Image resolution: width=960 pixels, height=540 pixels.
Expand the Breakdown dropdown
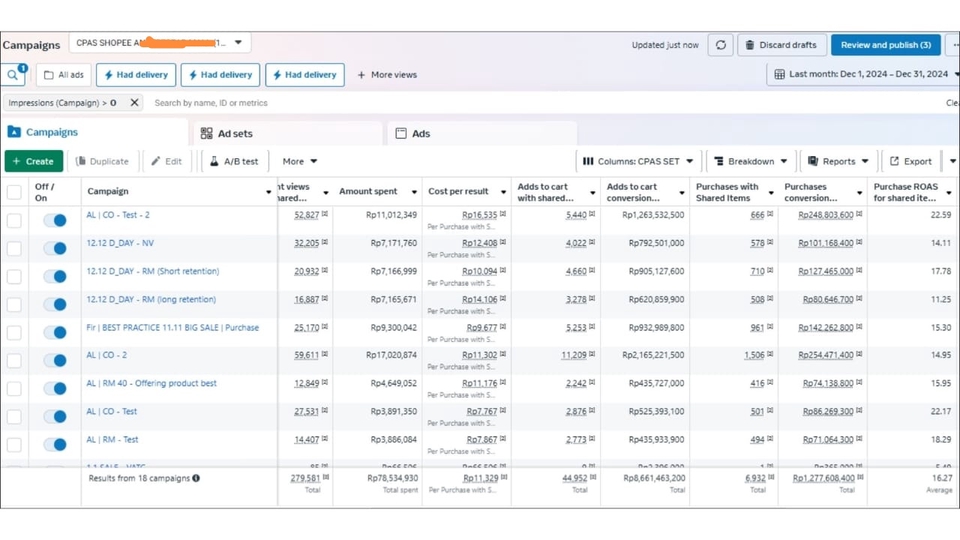pyautogui.click(x=750, y=161)
